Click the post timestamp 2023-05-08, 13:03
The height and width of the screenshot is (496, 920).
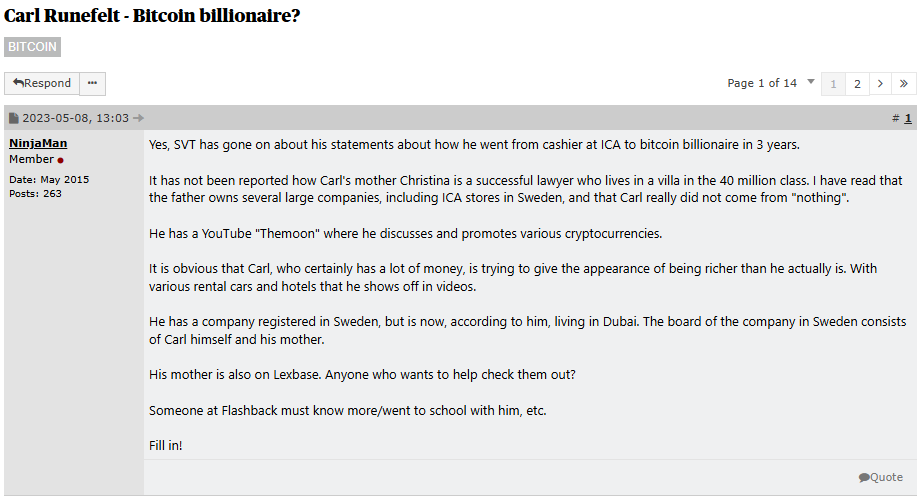75,118
